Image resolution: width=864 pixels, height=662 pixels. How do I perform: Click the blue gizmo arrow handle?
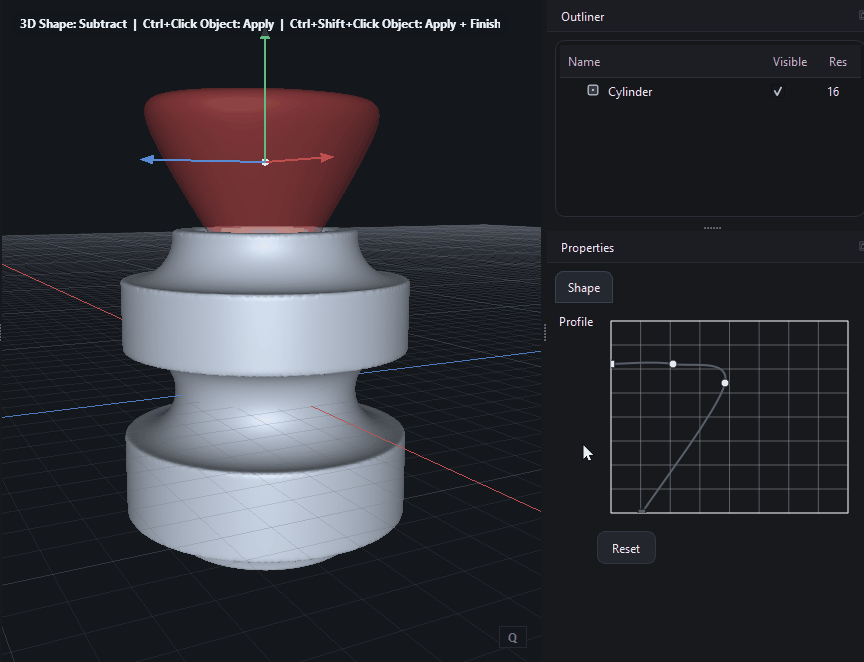(146, 159)
